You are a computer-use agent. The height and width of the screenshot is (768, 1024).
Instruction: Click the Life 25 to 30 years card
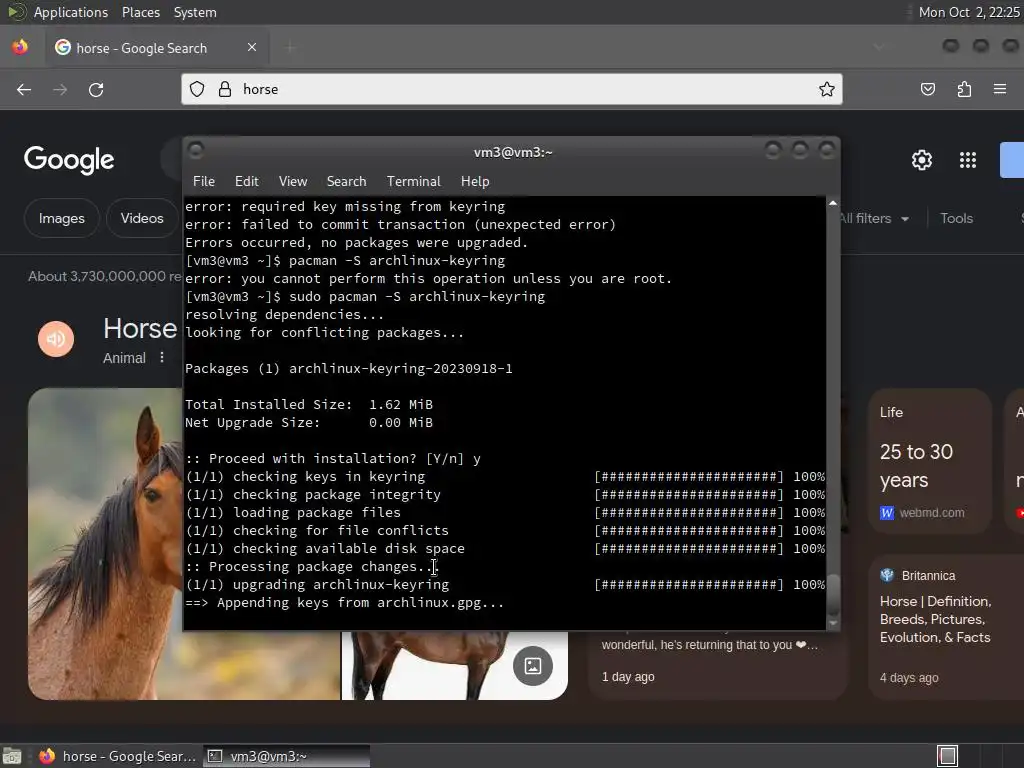(x=930, y=461)
